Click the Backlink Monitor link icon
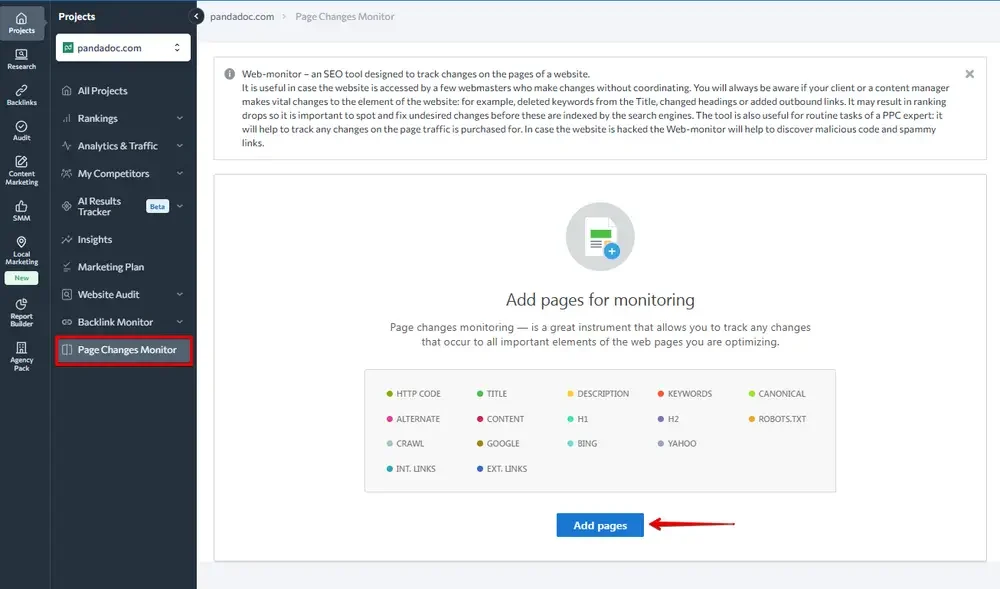 66,322
